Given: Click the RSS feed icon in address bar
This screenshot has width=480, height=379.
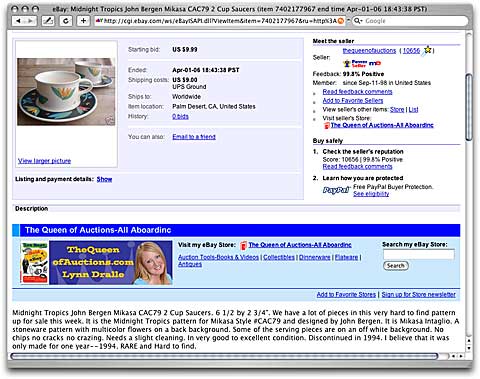Looking at the screenshot, I should pos(341,21).
